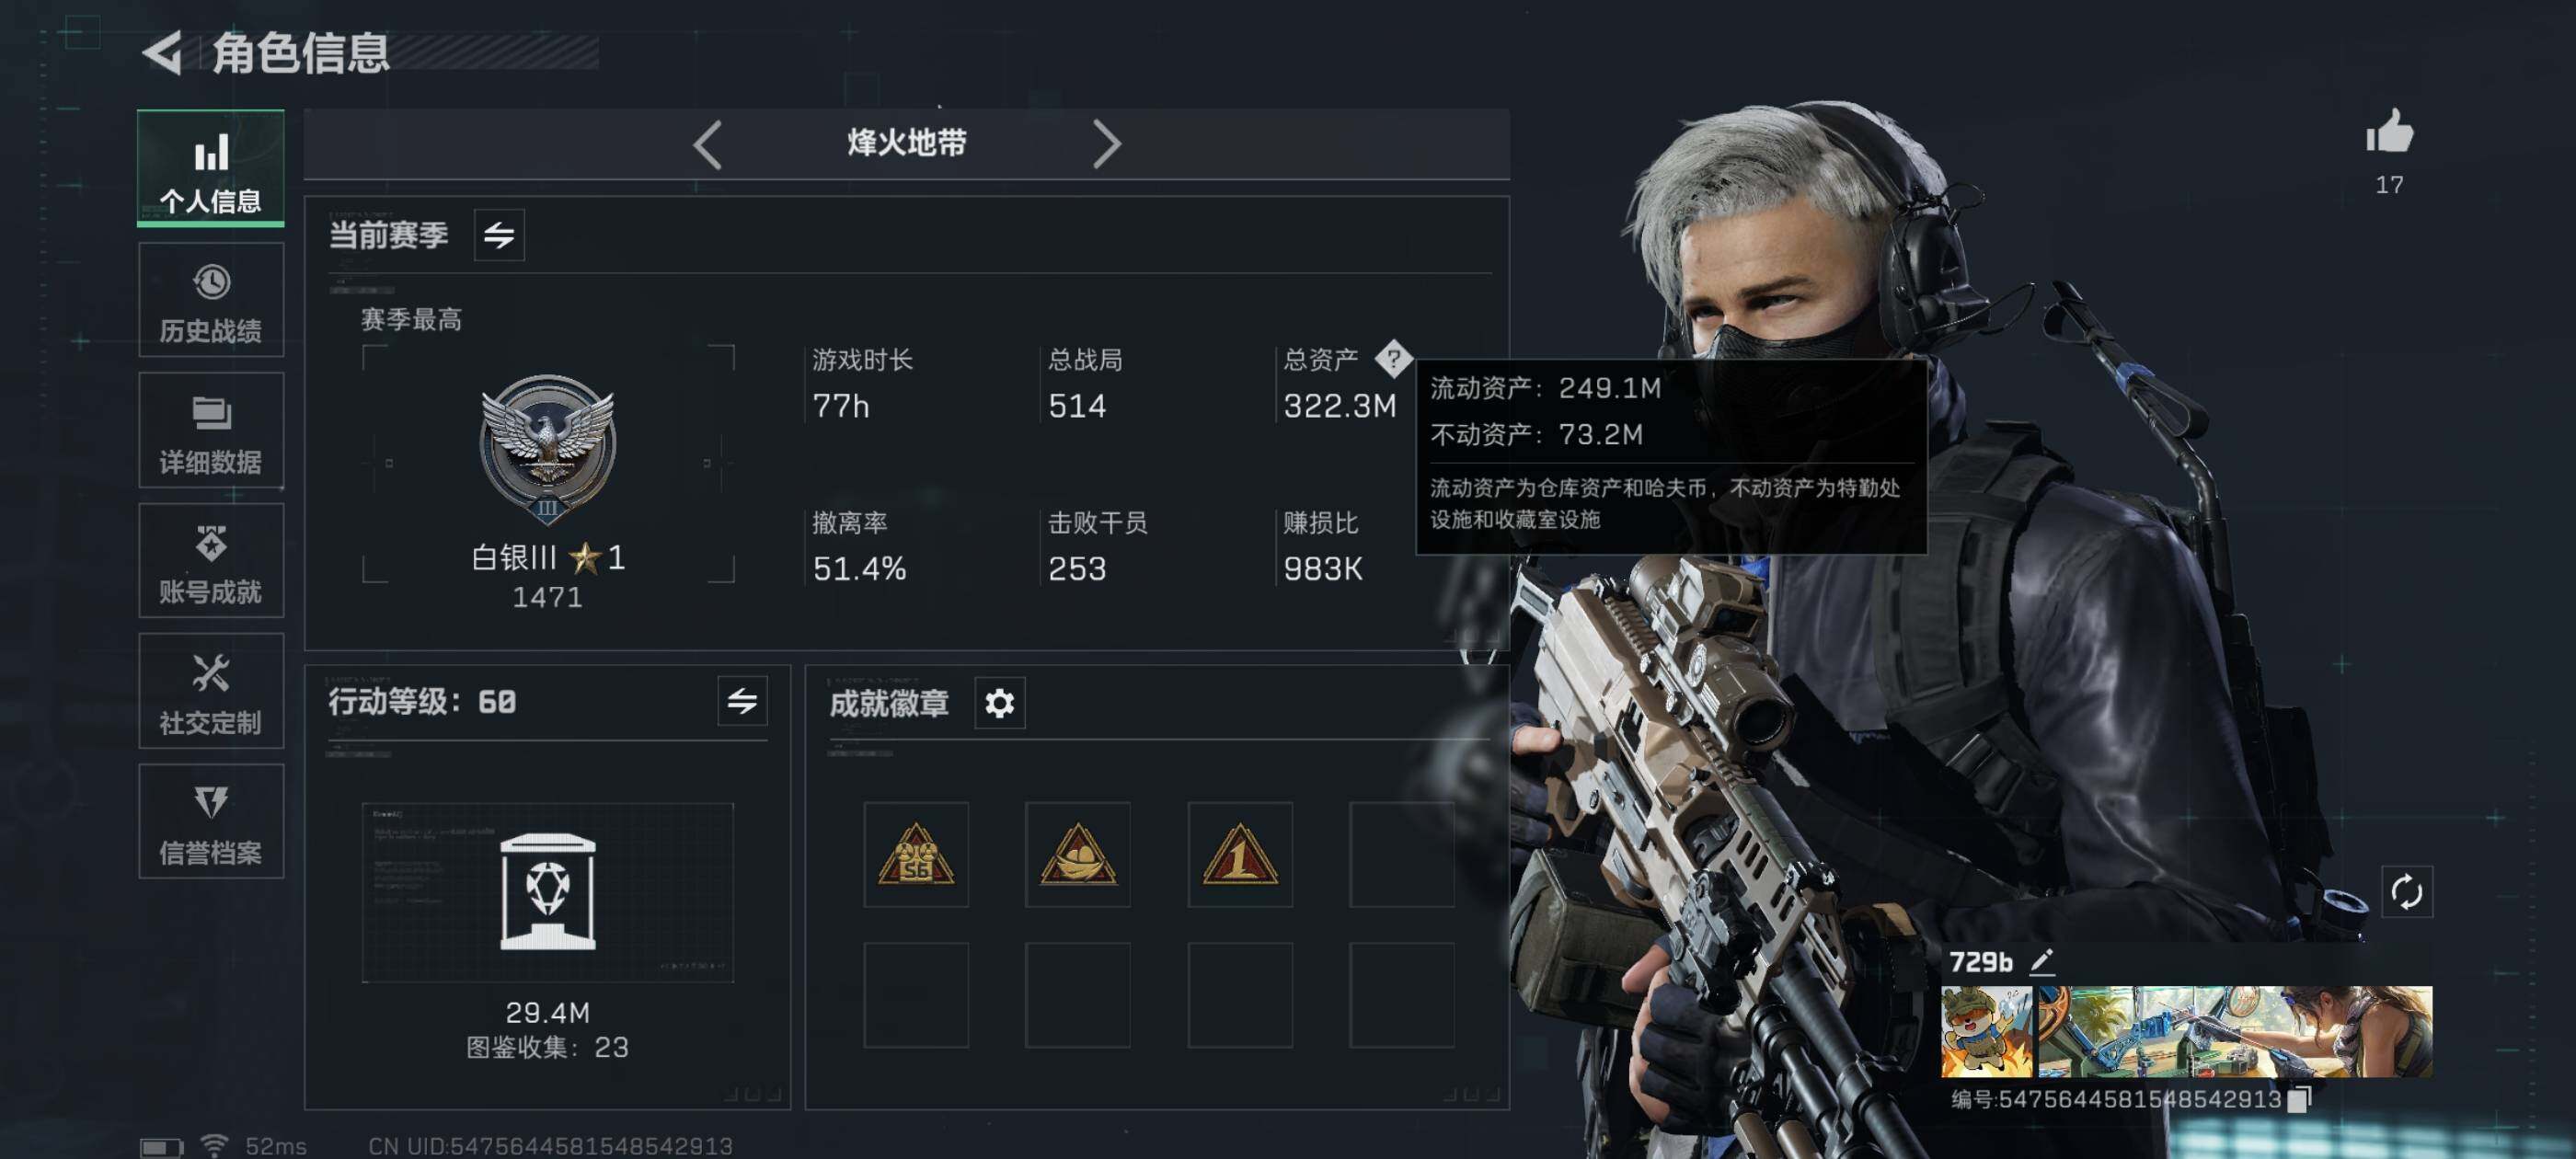
Task: Open the 历史战绩 history tab
Action: pyautogui.click(x=211, y=300)
